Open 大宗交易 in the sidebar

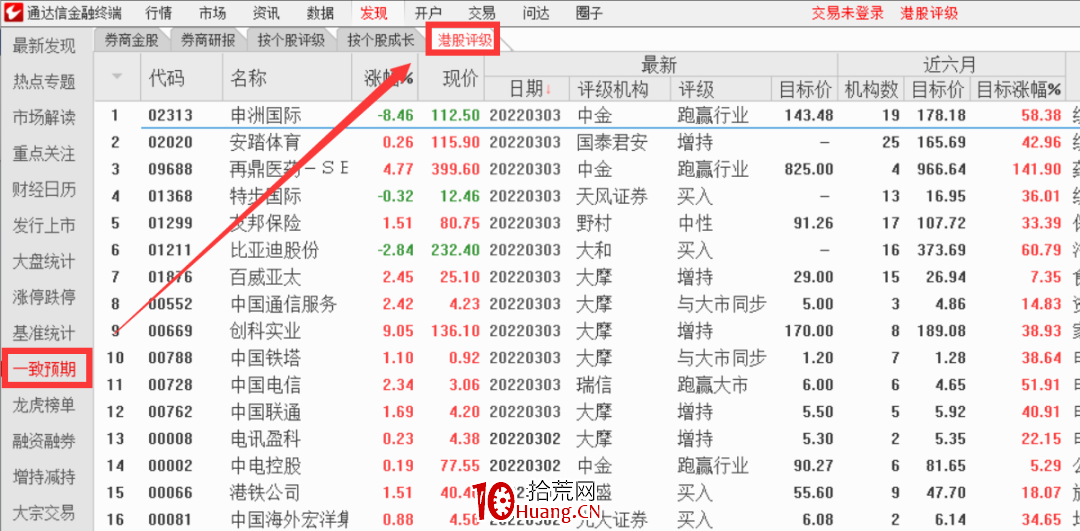tap(44, 512)
